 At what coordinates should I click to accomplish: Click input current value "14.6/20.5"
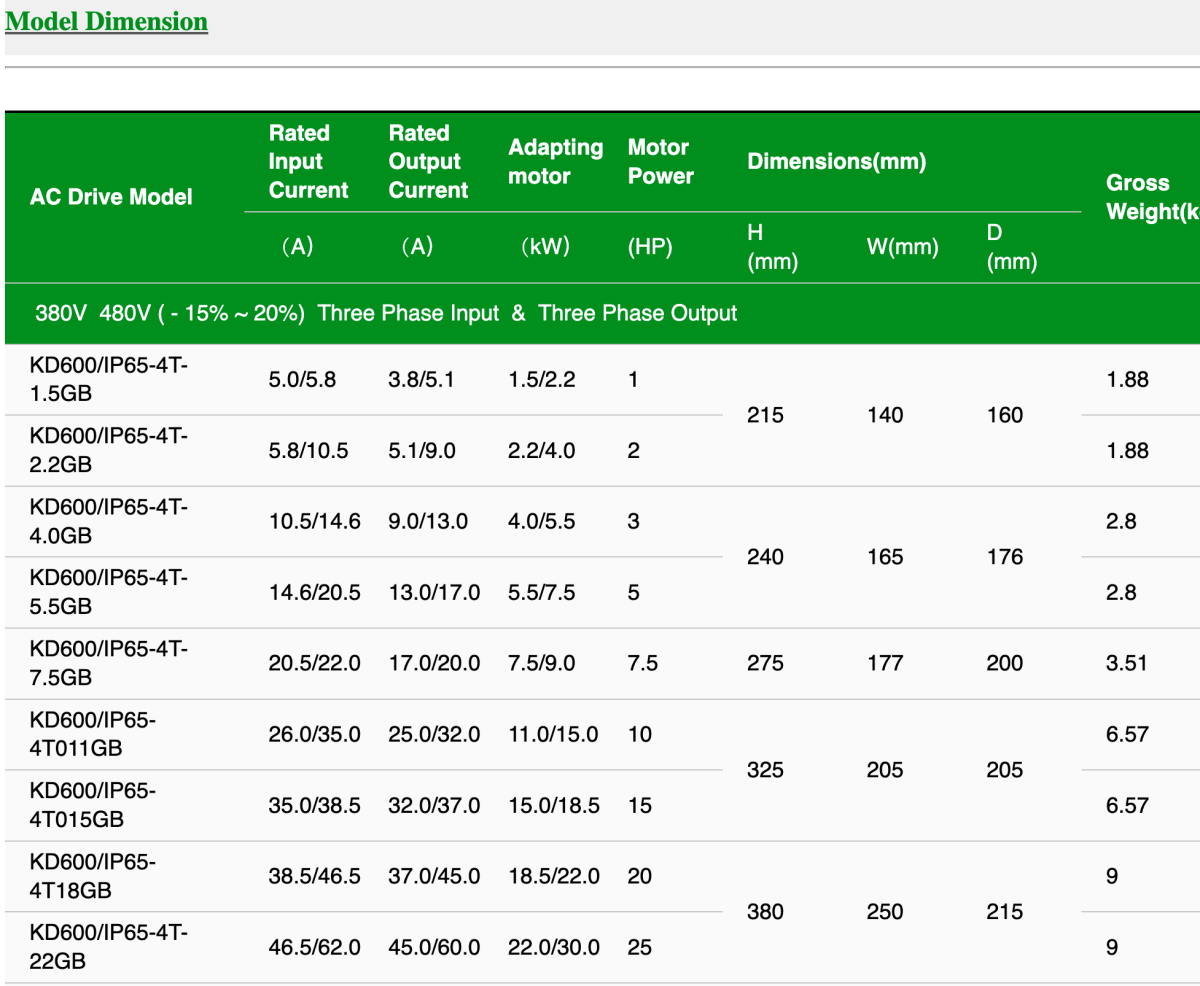coord(315,593)
